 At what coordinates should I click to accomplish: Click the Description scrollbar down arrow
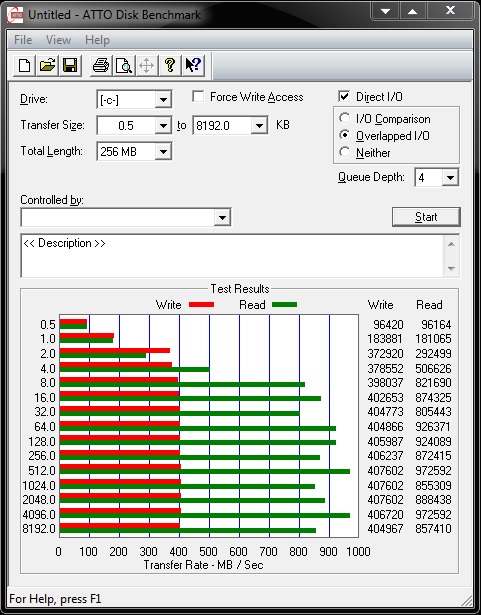click(x=451, y=269)
